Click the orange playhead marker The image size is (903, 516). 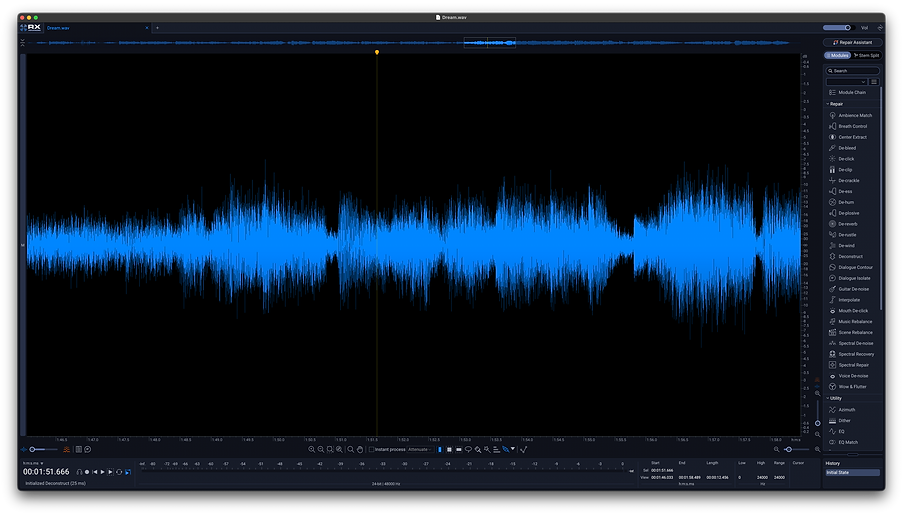[377, 52]
